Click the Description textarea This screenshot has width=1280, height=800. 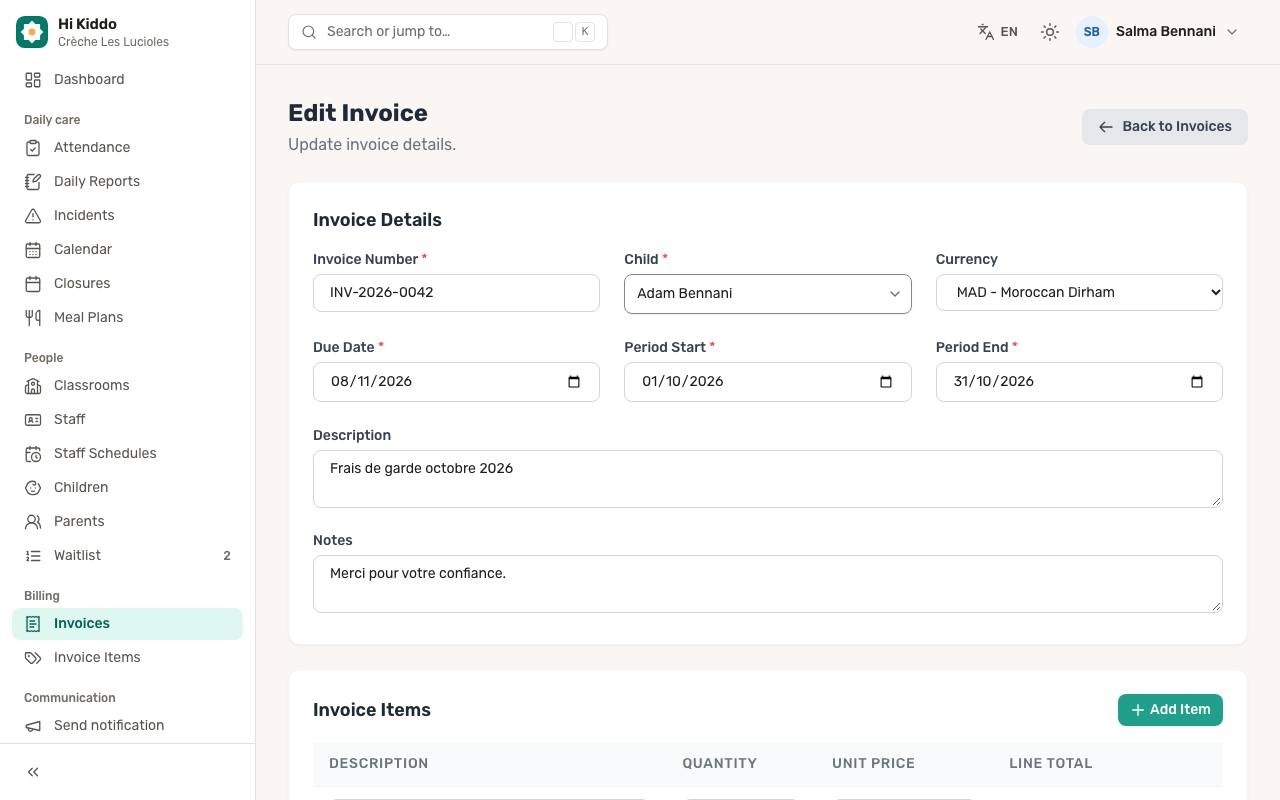(768, 478)
